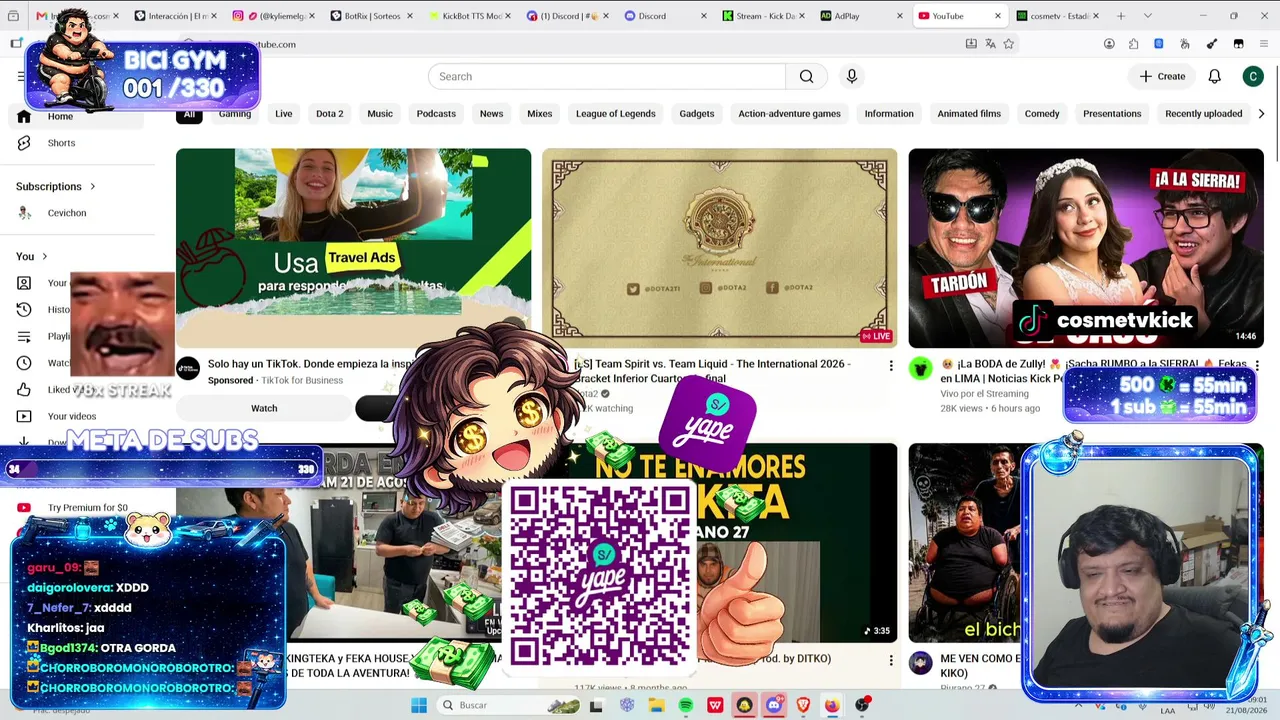Open the Windows Start menu

419,705
